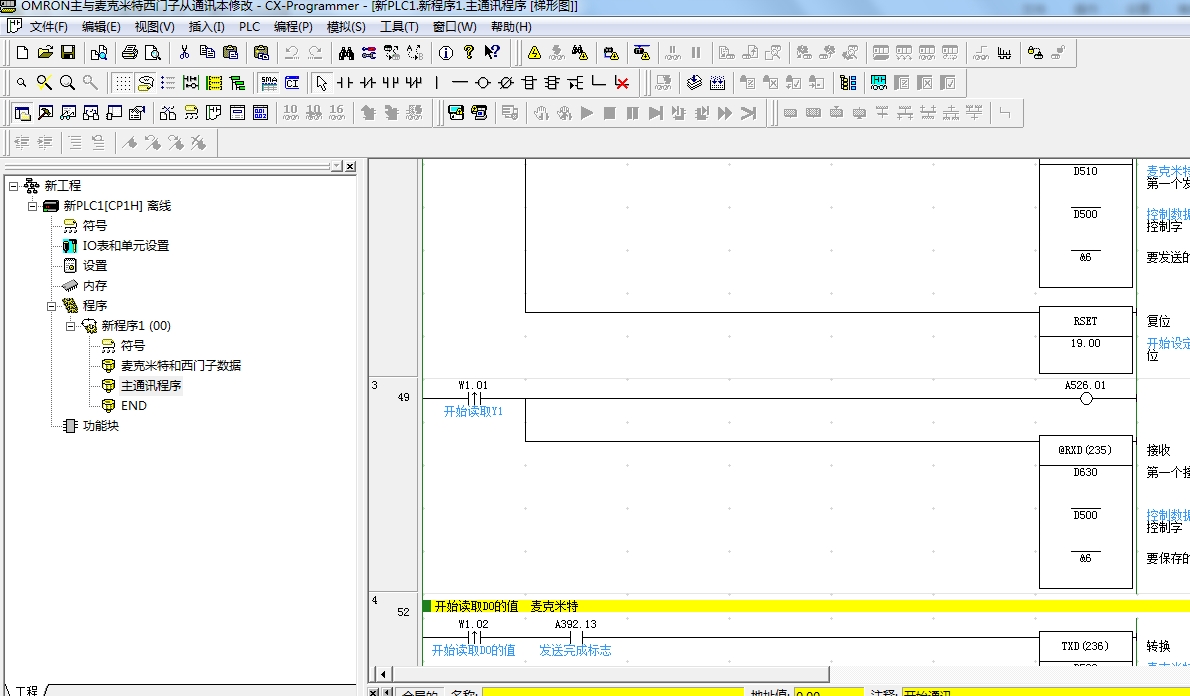This screenshot has width=1190, height=696.
Task: Paste from the clipboard
Action: 231,52
